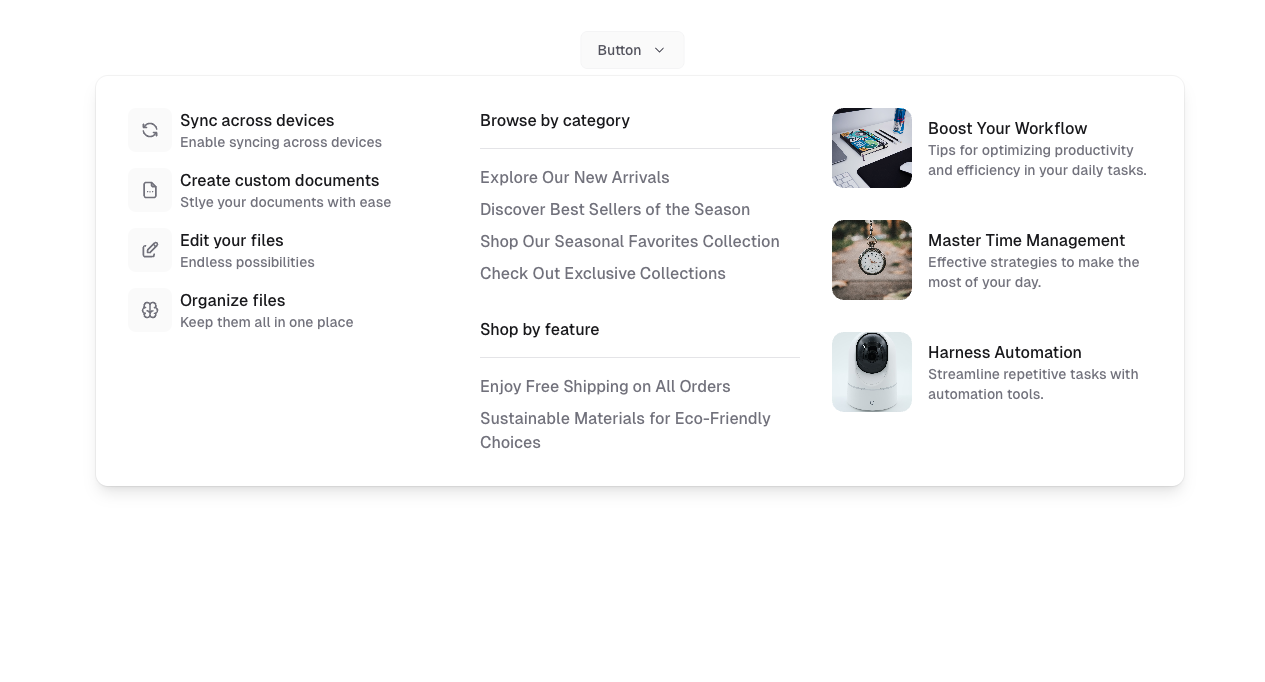Visit Shop Our Seasonal Favorites Collection
This screenshot has height=682, width=1265.
pos(630,242)
